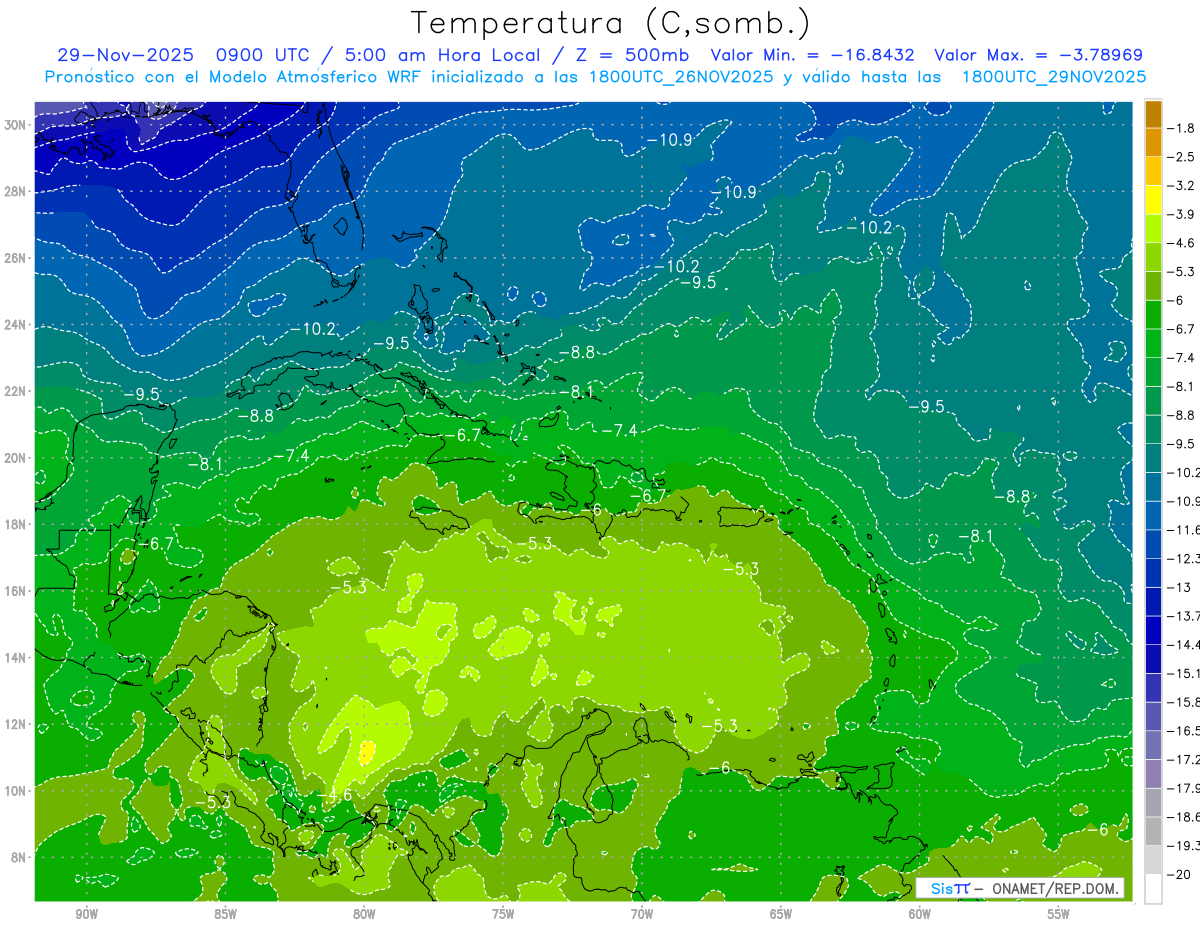
Task: Click the "22N" latitude axis label
Action: (x=16, y=391)
